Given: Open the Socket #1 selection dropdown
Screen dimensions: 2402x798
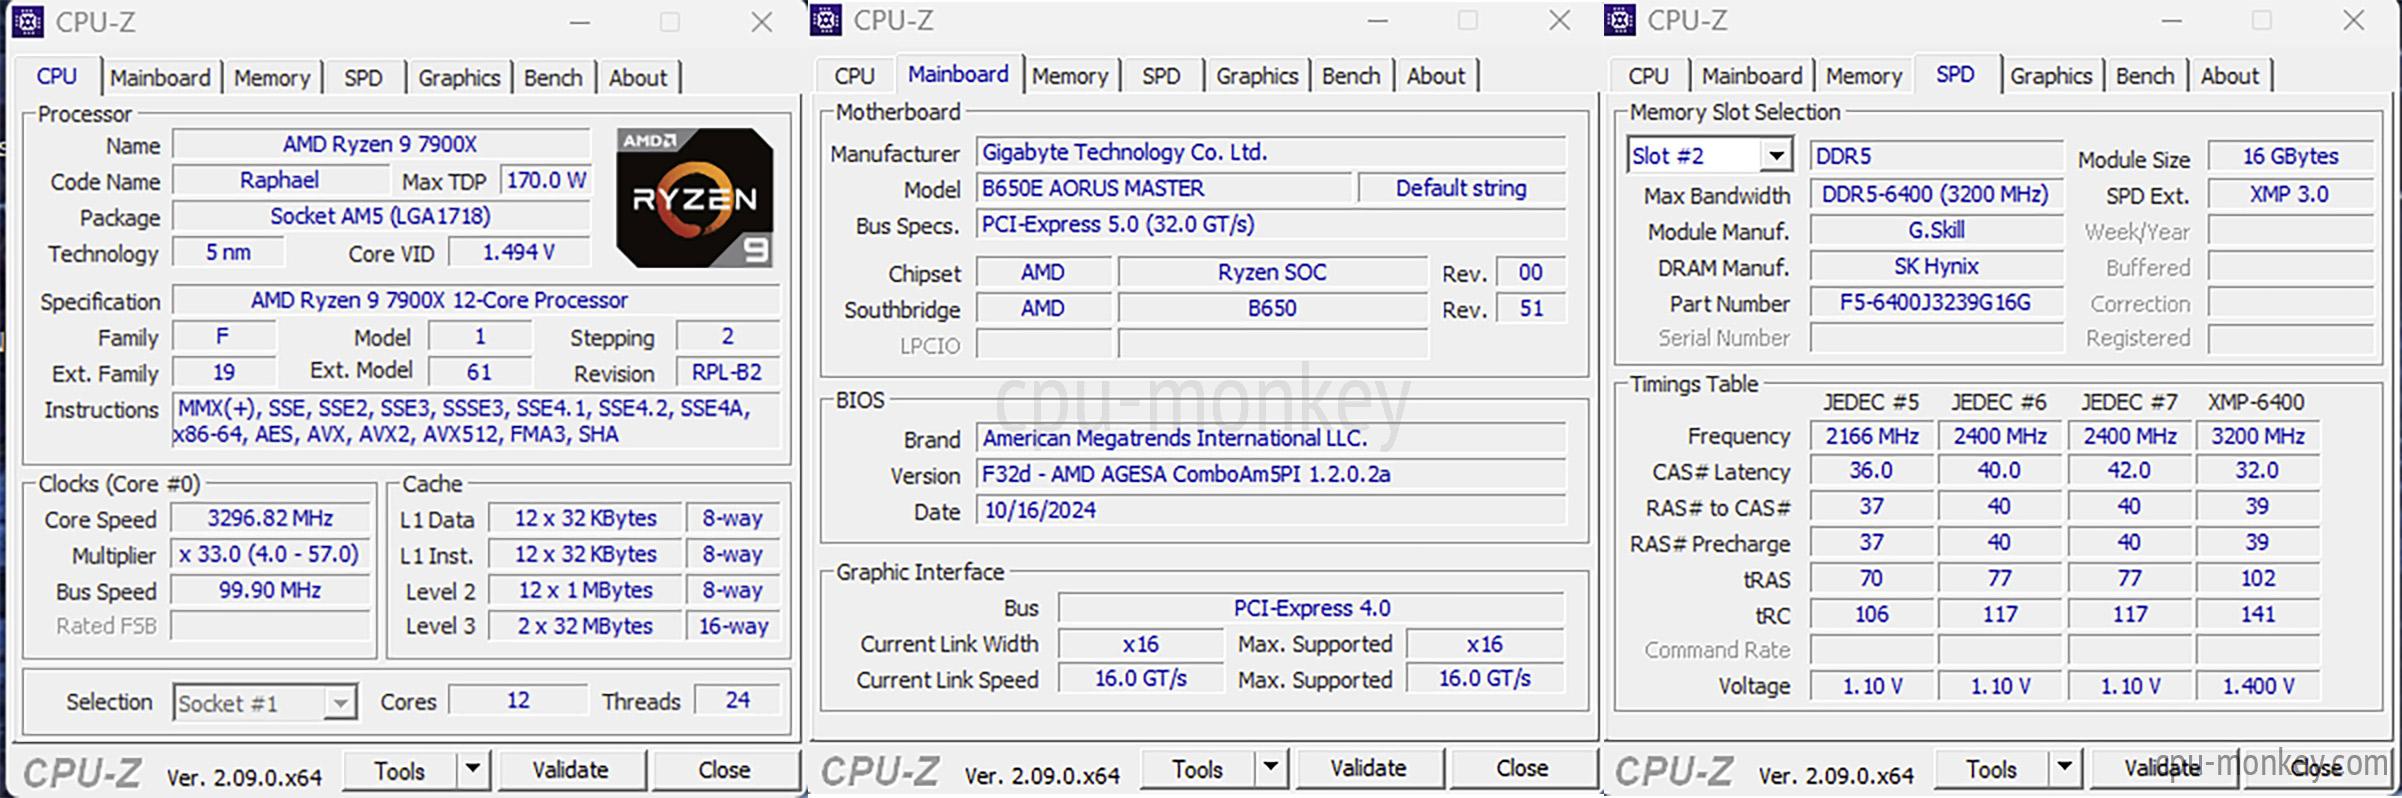Looking at the screenshot, I should point(265,703).
